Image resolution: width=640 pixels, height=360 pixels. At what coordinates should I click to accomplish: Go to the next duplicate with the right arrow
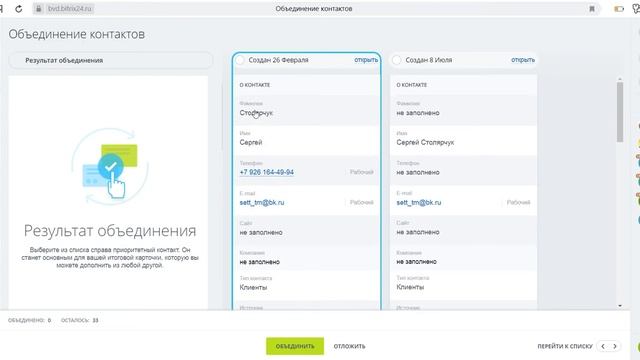point(615,346)
